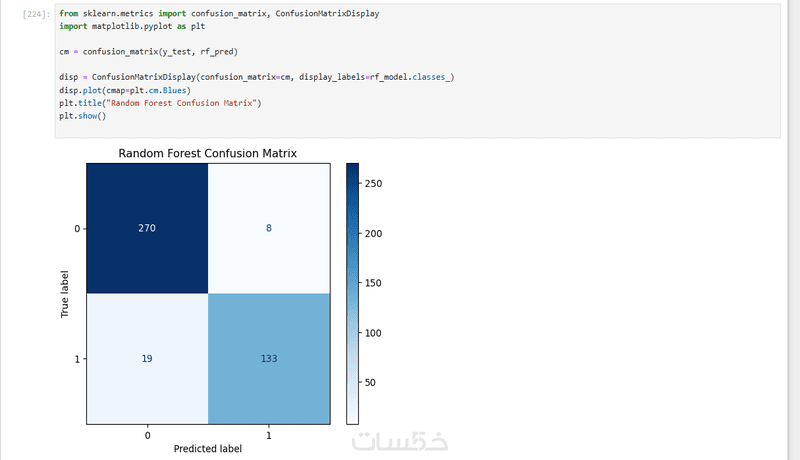Click the 270 true-negative matrix cell
Screen dimensions: 800x460
pos(147,228)
